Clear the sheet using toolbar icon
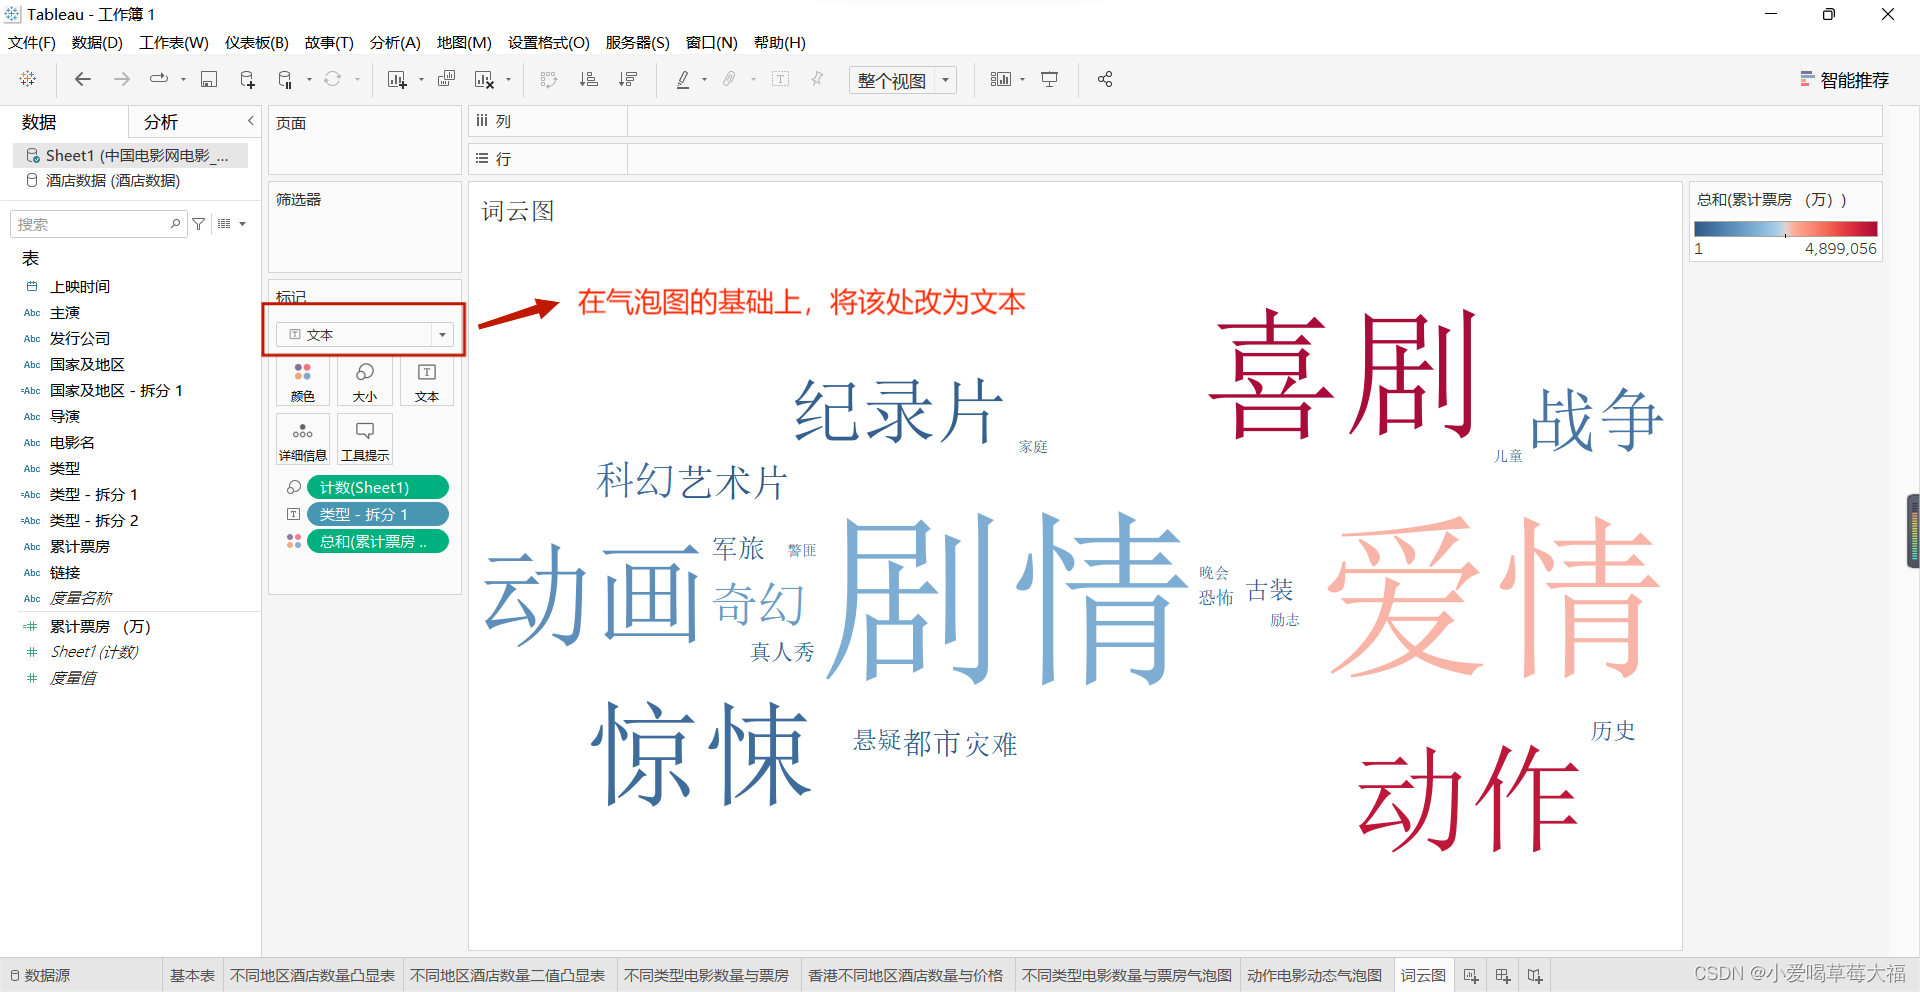 [485, 79]
